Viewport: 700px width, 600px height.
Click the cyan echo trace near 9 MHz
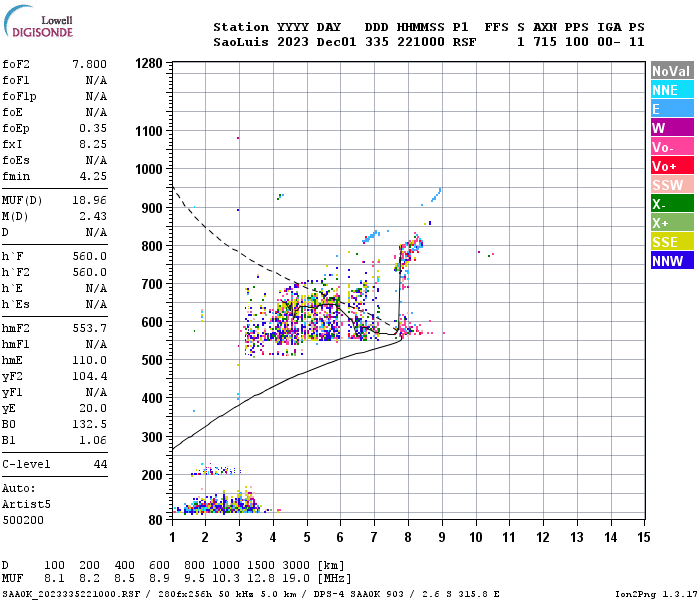coord(436,196)
